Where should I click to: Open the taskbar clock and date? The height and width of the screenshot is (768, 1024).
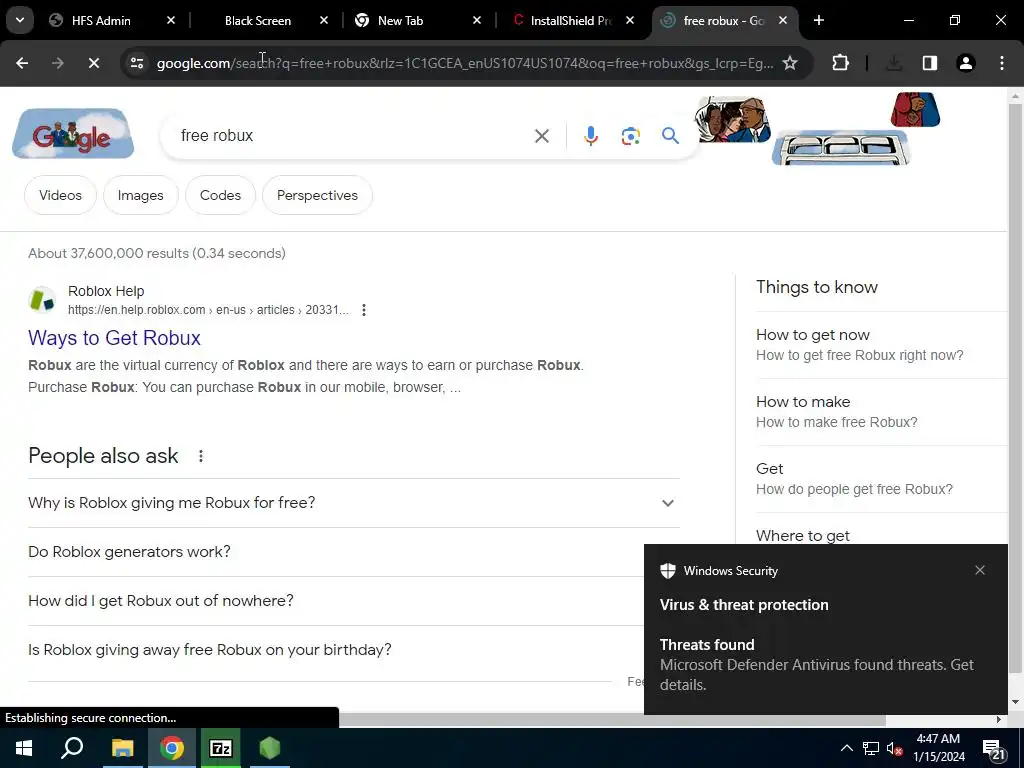click(938, 748)
